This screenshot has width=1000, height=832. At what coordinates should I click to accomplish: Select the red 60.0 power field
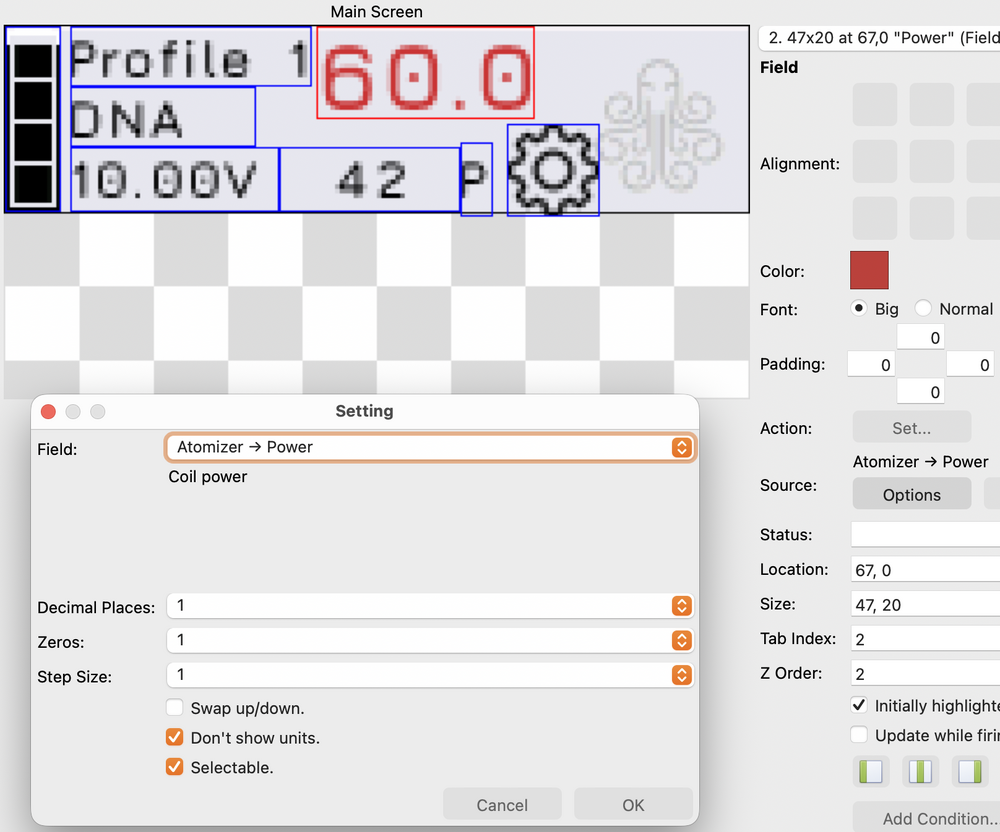click(x=426, y=73)
